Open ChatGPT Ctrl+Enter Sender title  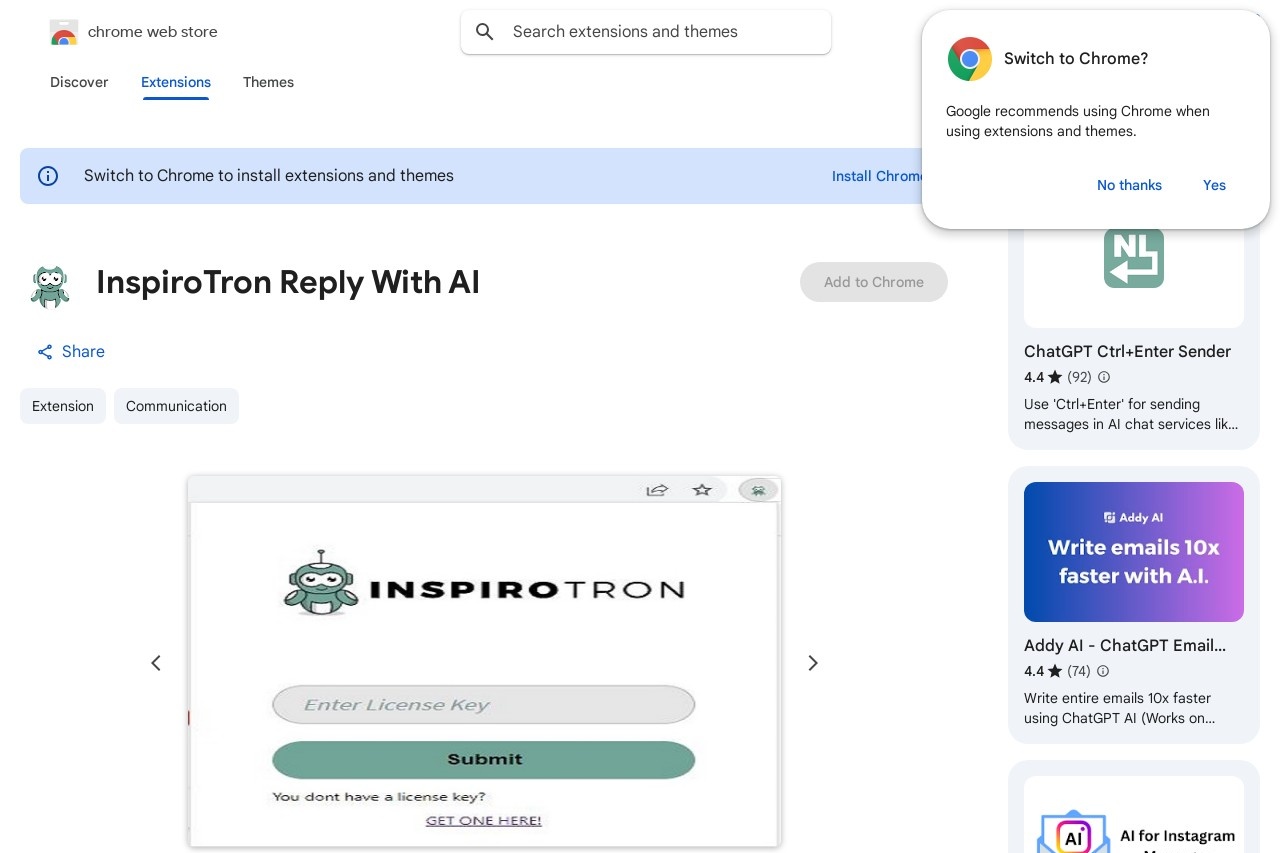click(x=1127, y=351)
